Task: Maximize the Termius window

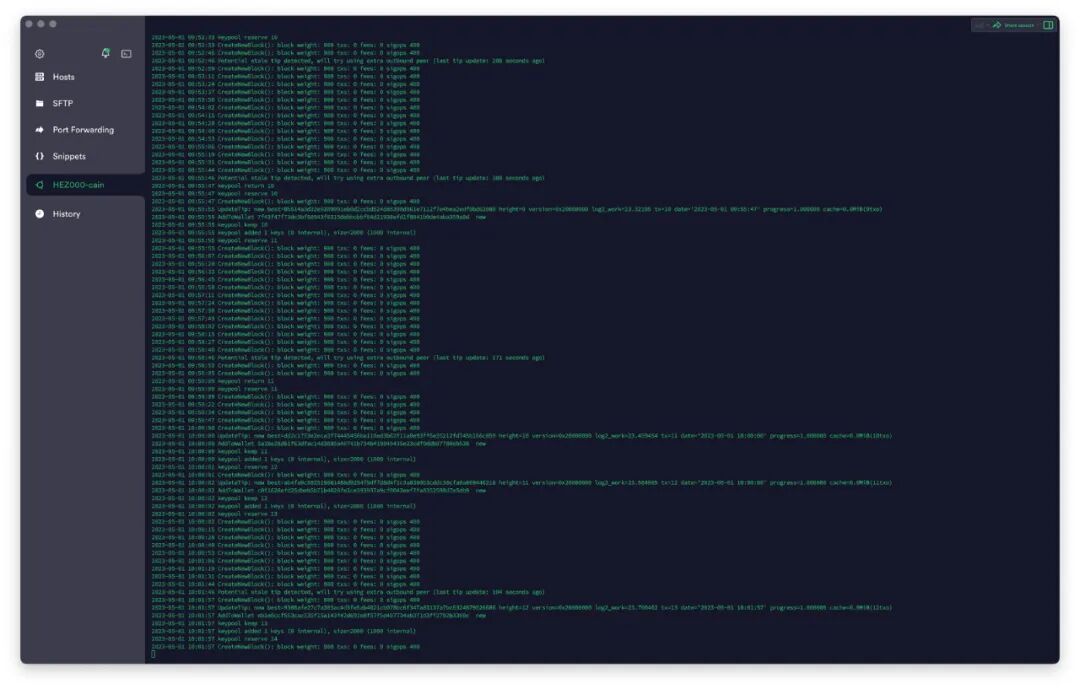Action: click(53, 24)
